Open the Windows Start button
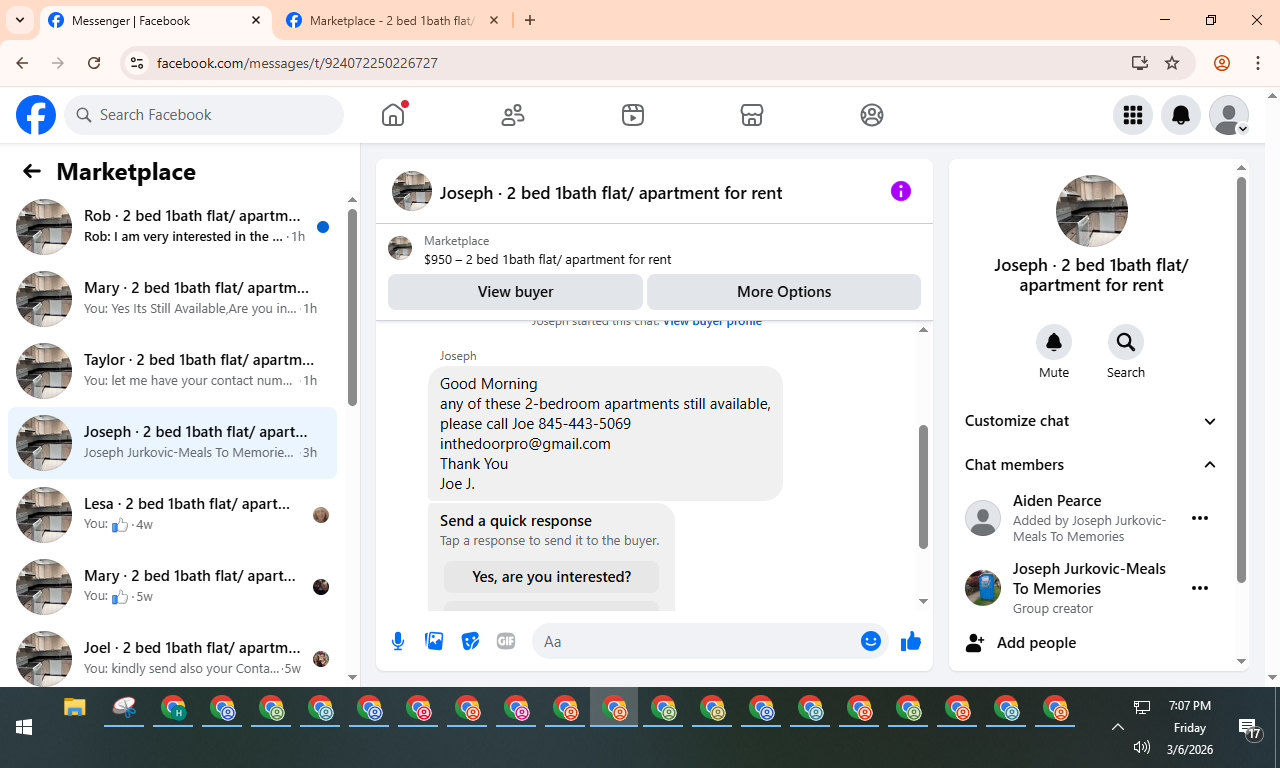 pyautogui.click(x=24, y=727)
